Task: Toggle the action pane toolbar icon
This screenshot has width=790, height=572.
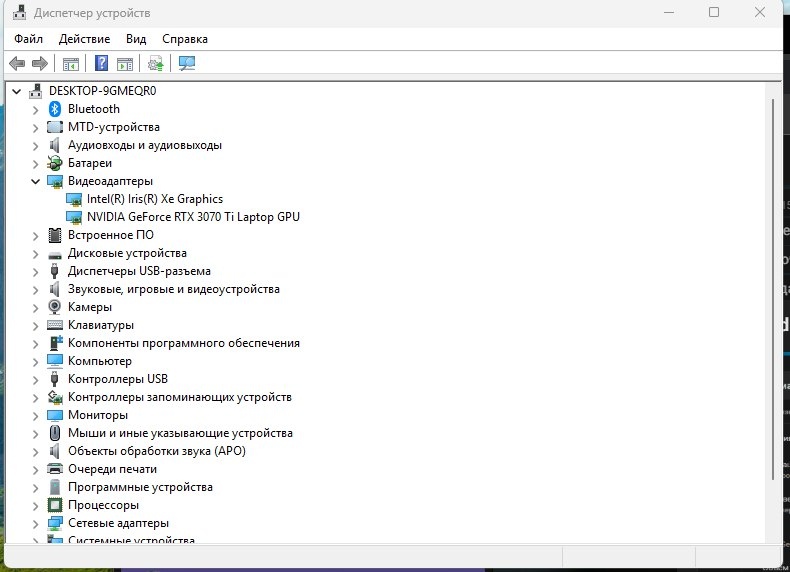Action: 124,64
